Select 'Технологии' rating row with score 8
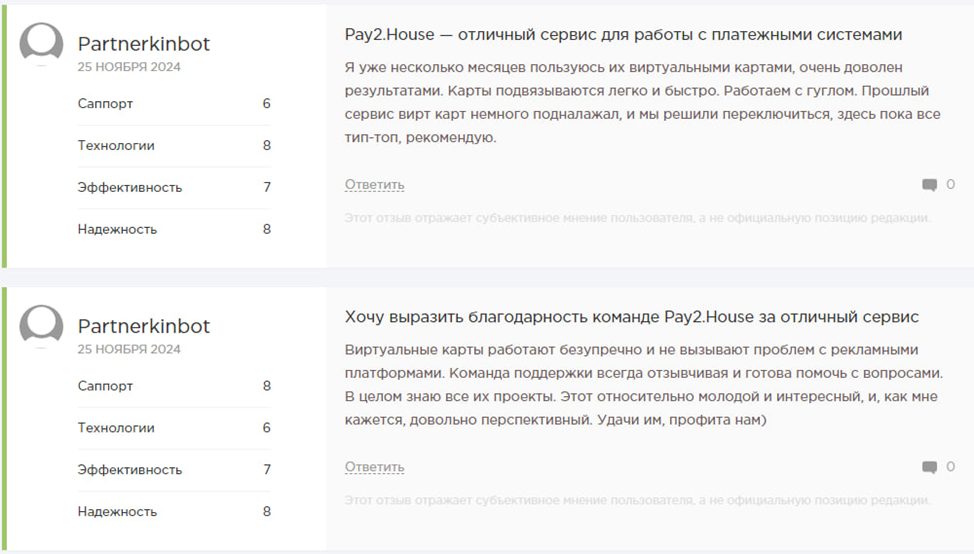The image size is (974, 554). click(174, 145)
